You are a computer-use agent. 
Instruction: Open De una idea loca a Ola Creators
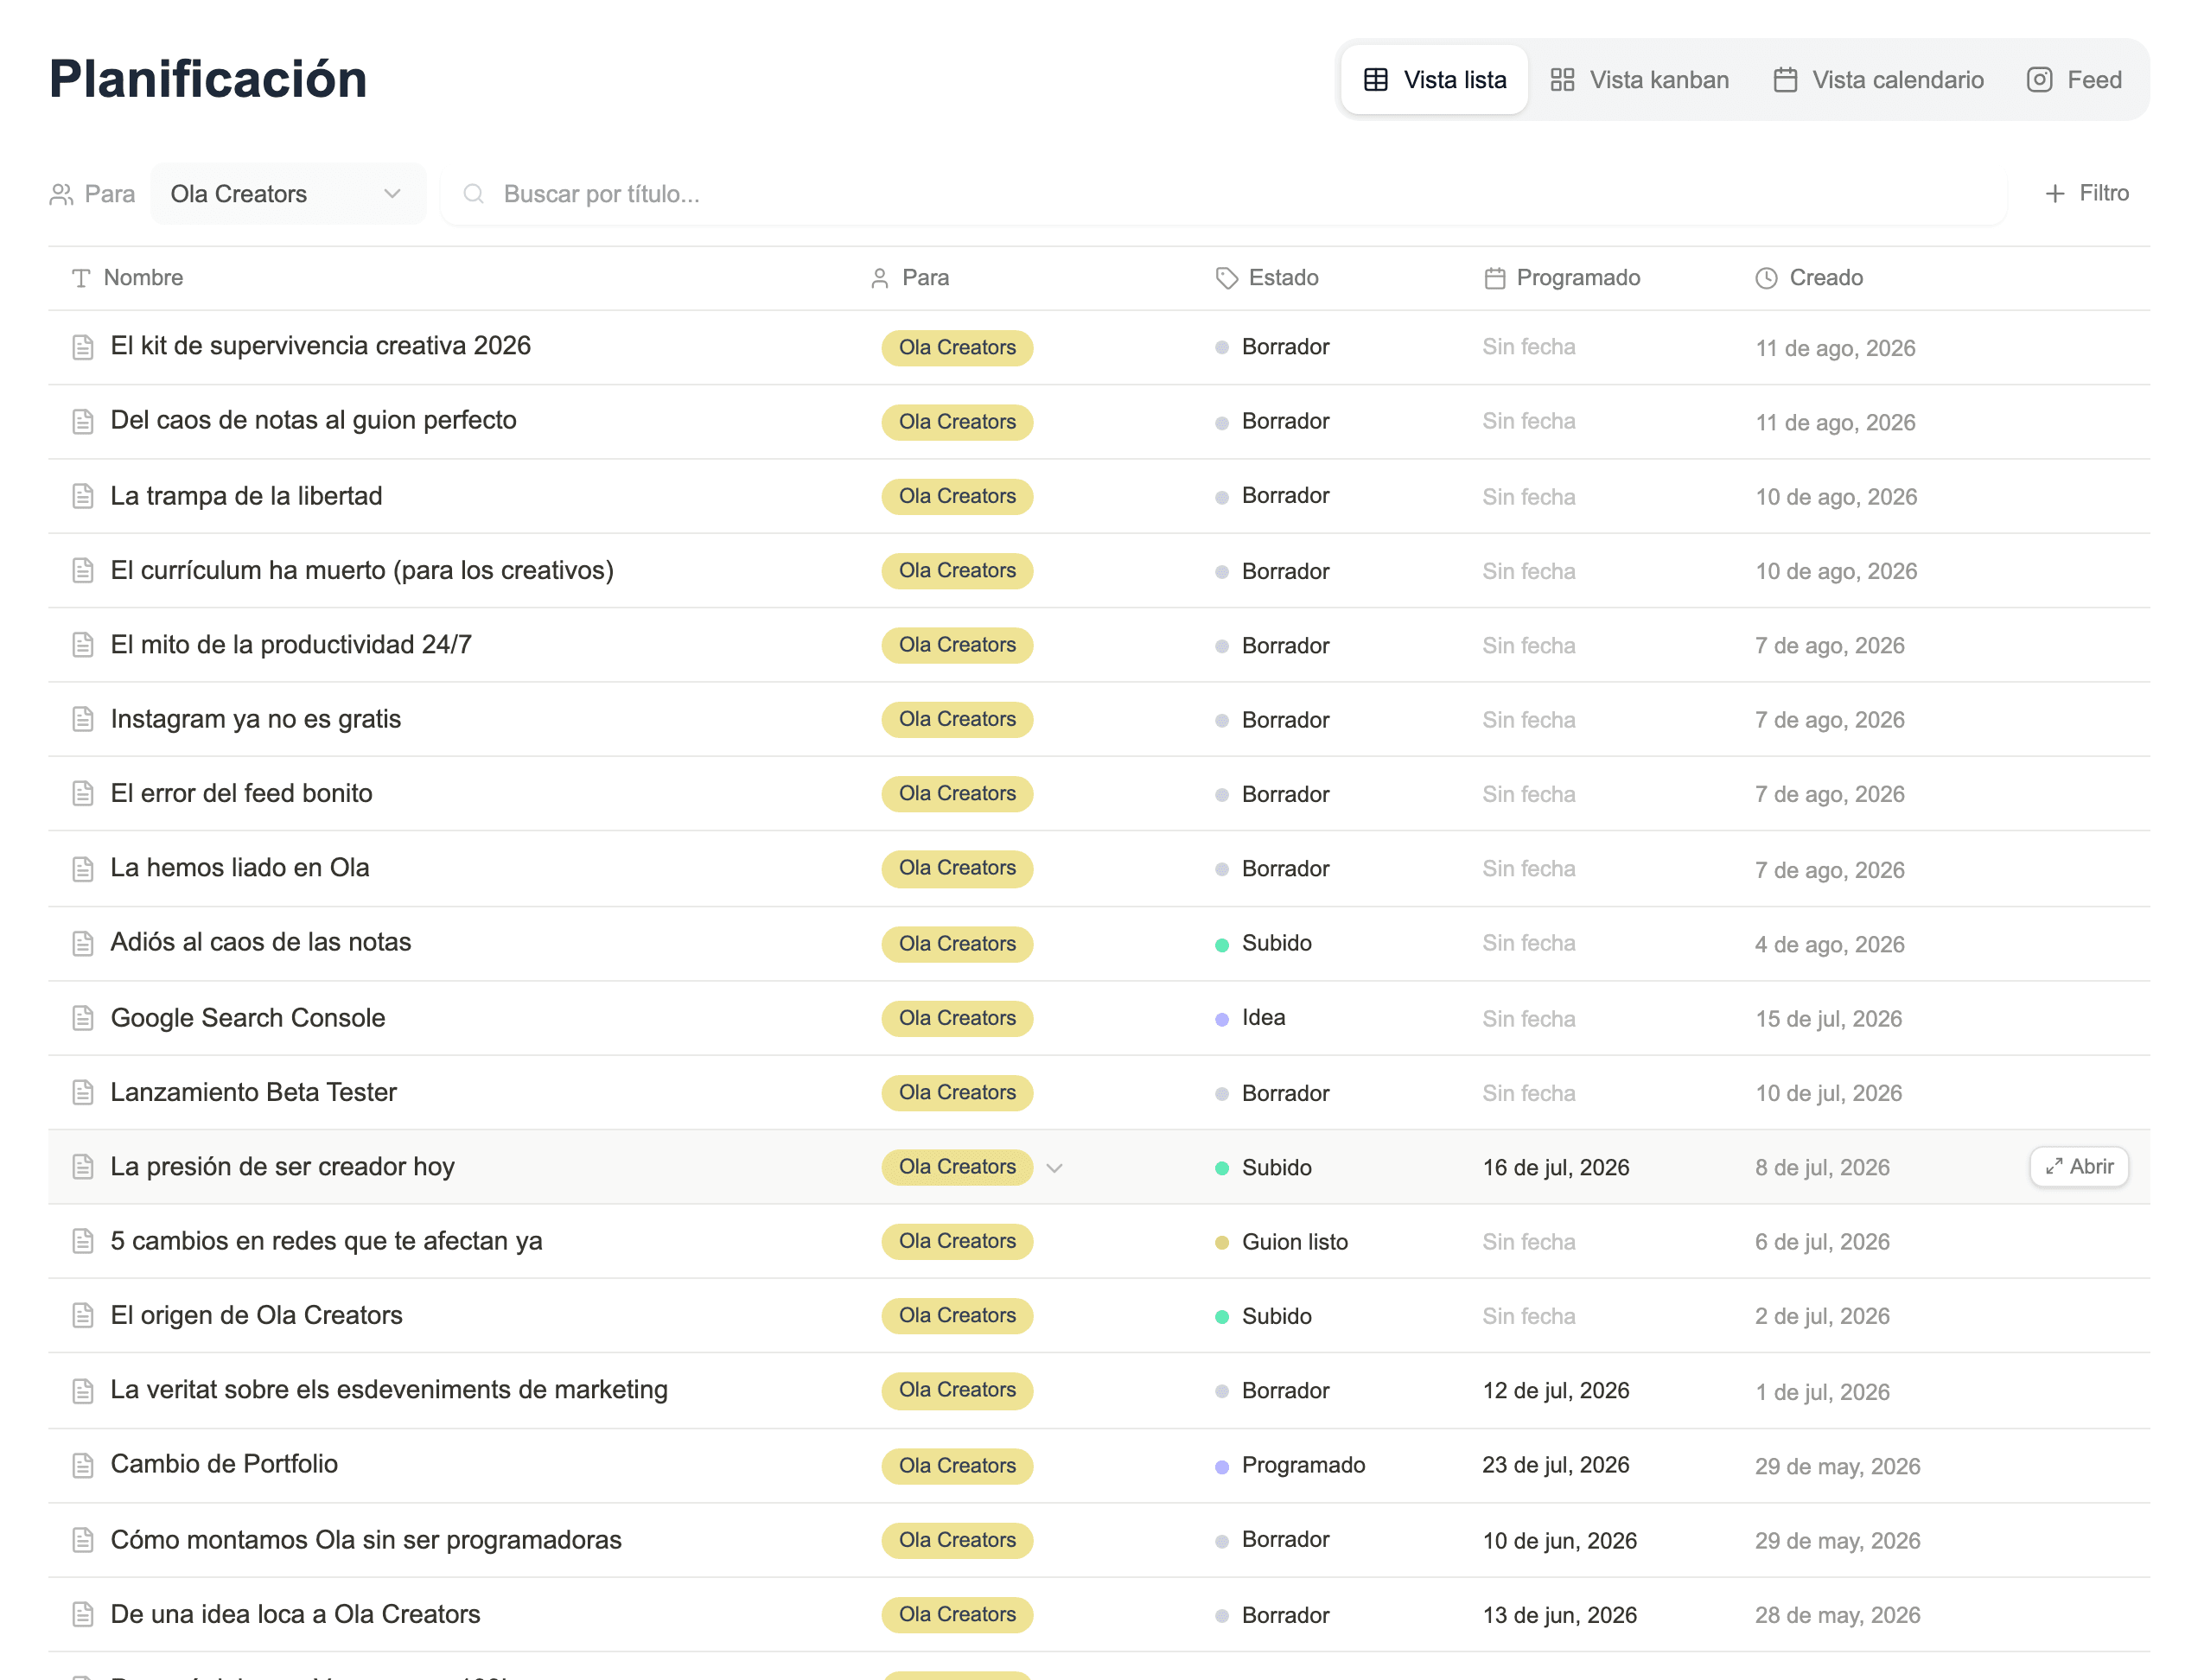point(295,1614)
